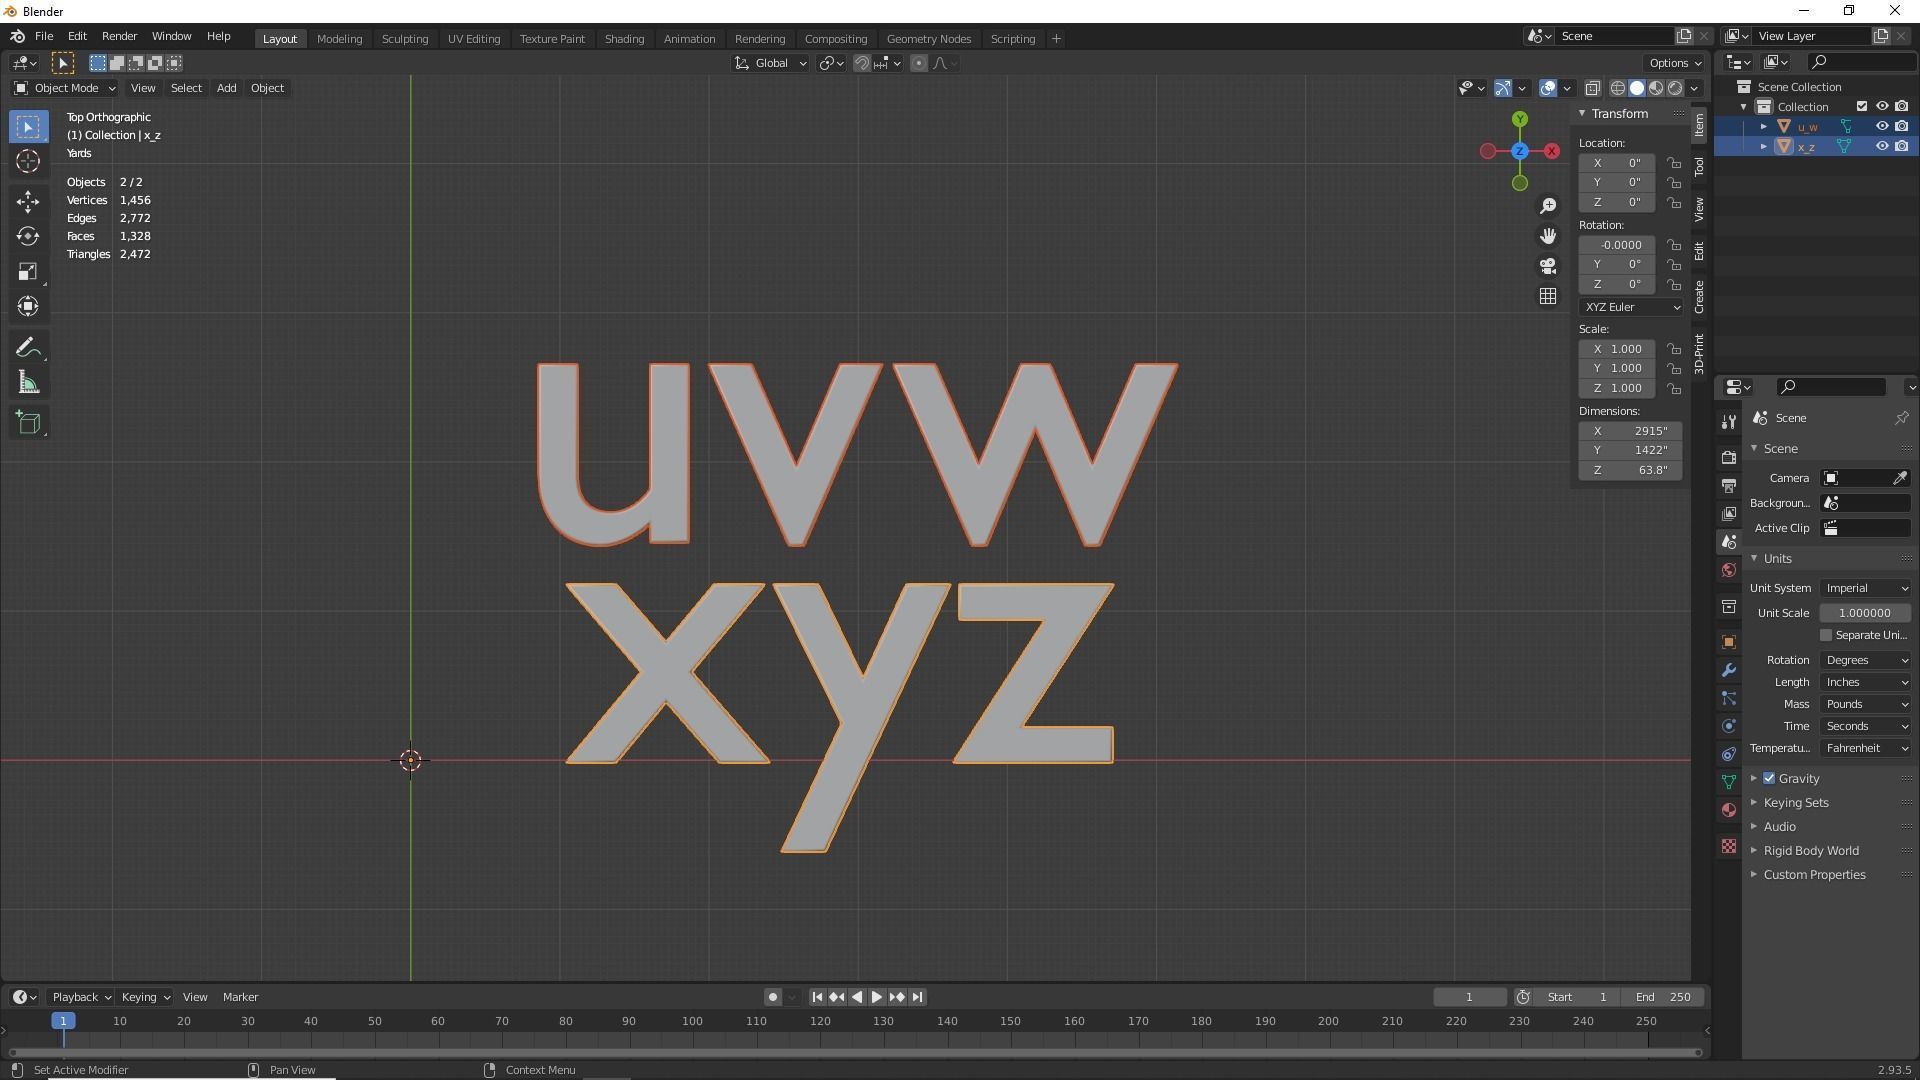The height and width of the screenshot is (1080, 1920).
Task: Expand the Keying Sets panel
Action: click(1795, 802)
